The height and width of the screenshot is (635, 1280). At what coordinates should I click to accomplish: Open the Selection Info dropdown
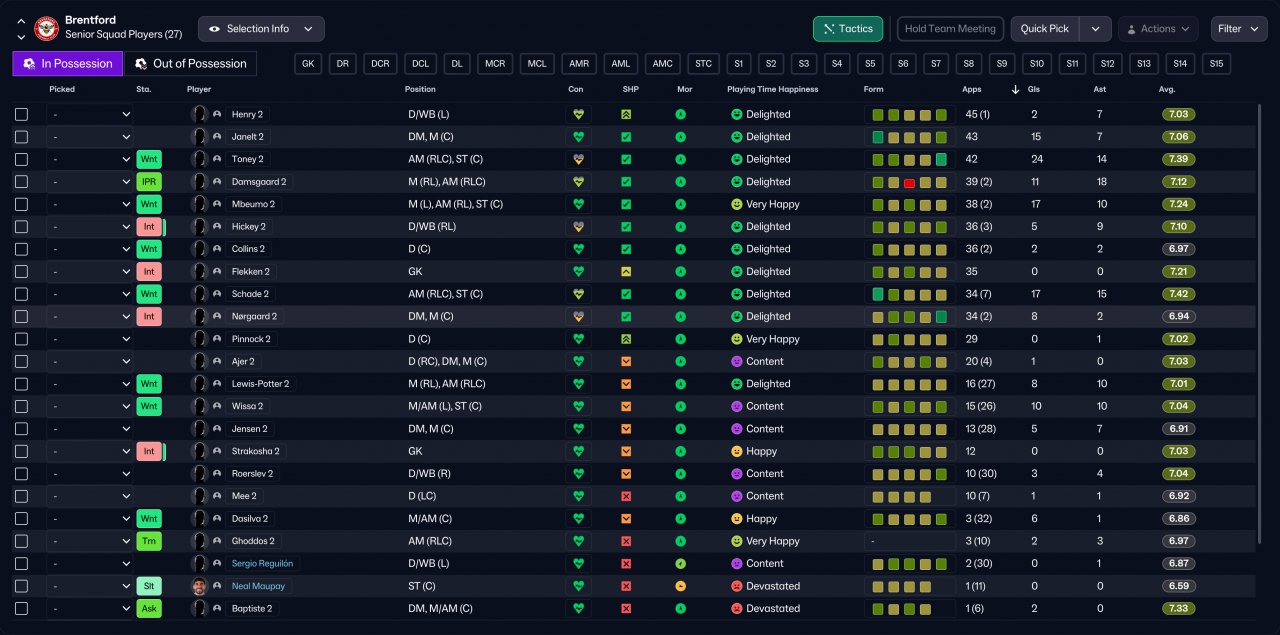point(261,29)
